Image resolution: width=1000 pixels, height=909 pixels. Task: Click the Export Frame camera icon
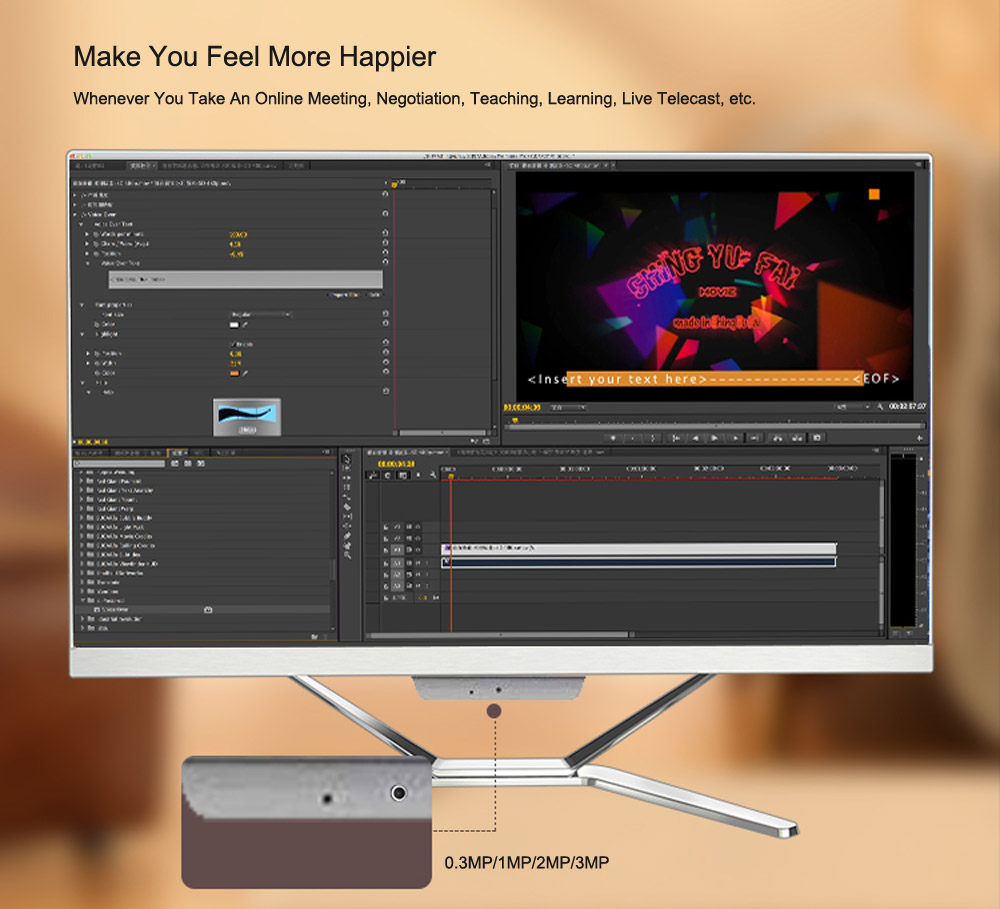tap(816, 438)
